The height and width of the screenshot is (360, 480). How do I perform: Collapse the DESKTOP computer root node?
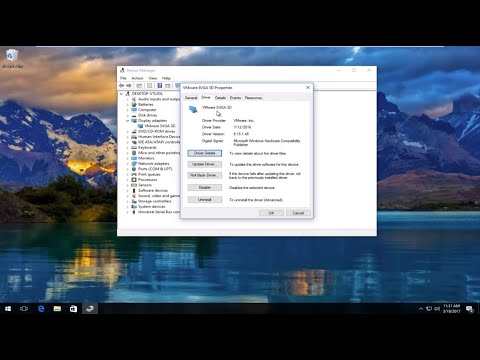[121, 94]
